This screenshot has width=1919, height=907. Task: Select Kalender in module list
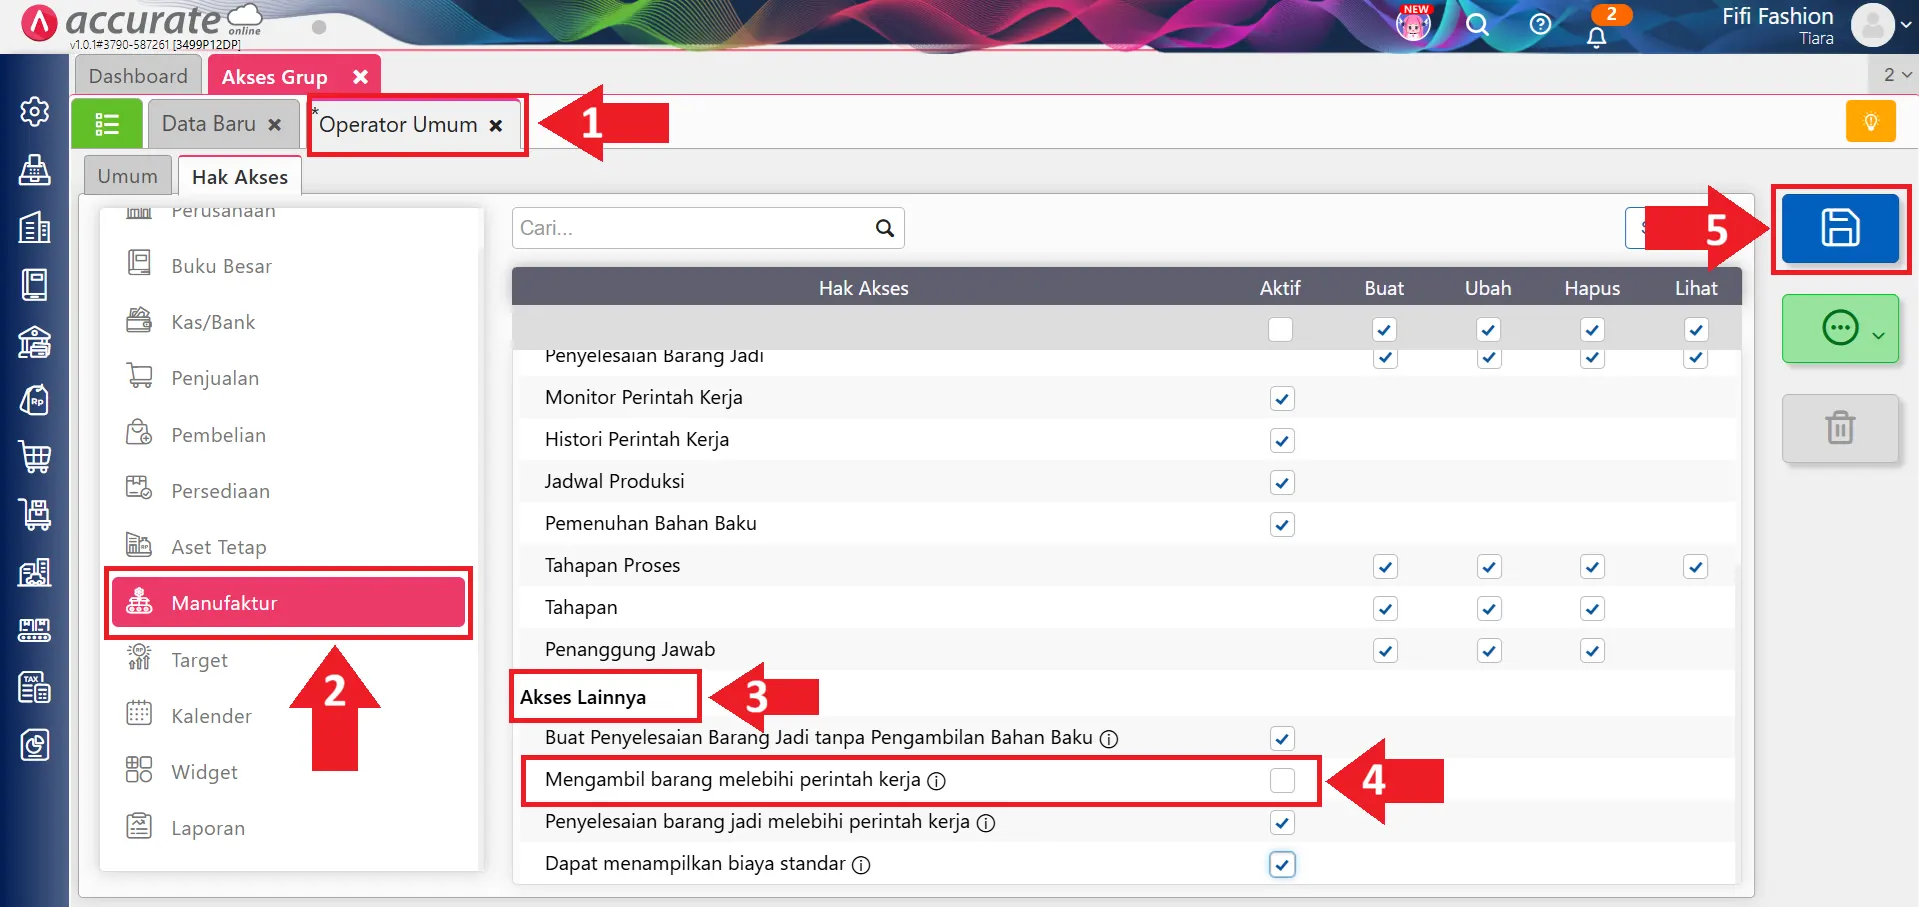(x=289, y=716)
